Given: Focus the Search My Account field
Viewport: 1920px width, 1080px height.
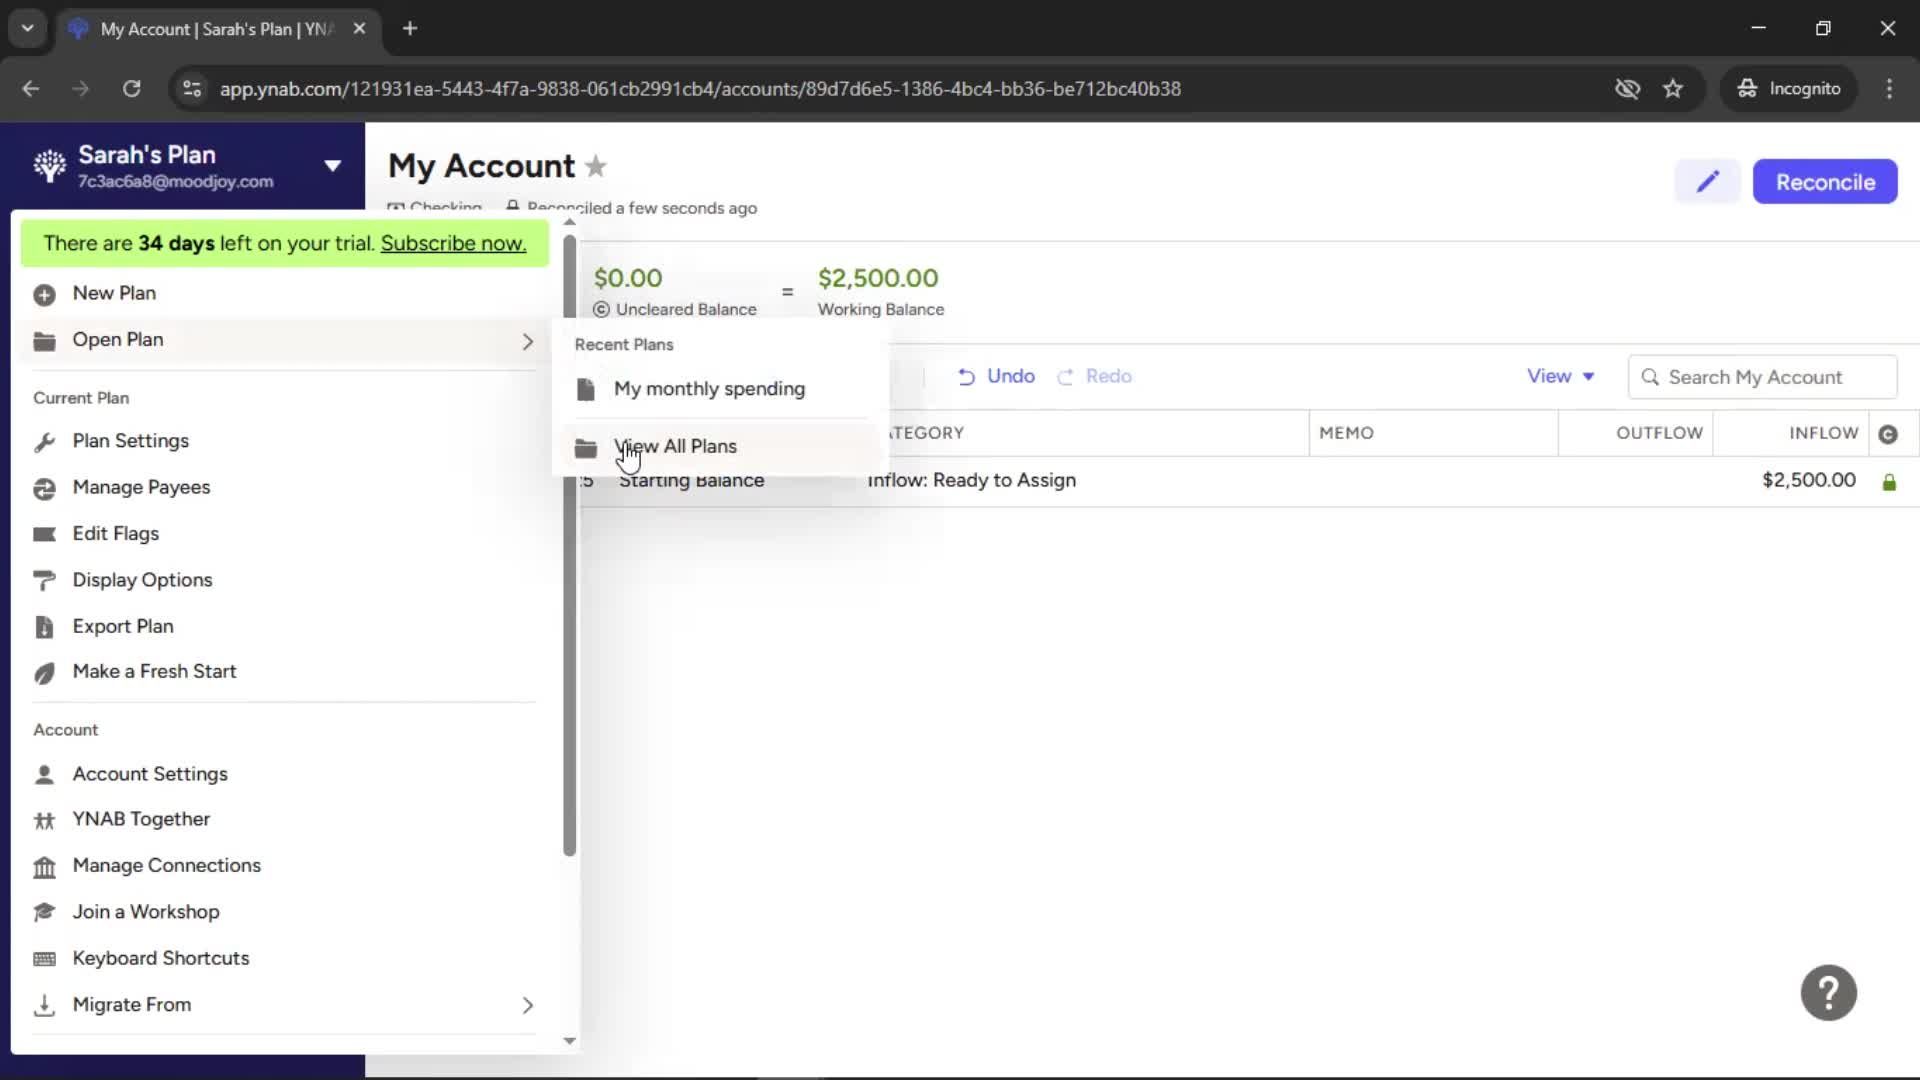Looking at the screenshot, I should 1762,377.
